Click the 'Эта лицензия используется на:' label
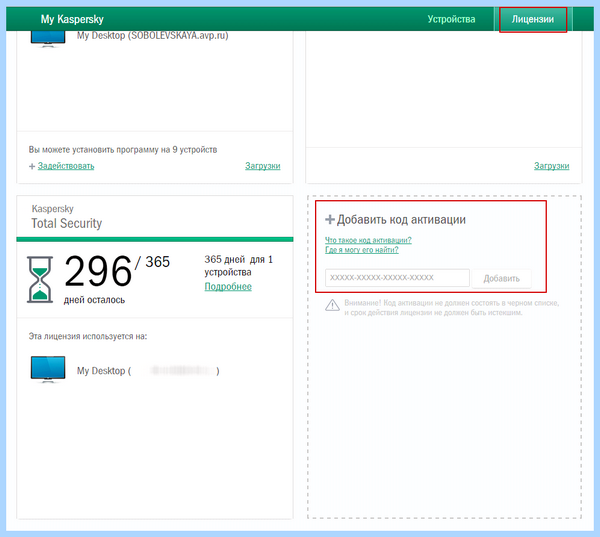 (x=88, y=336)
